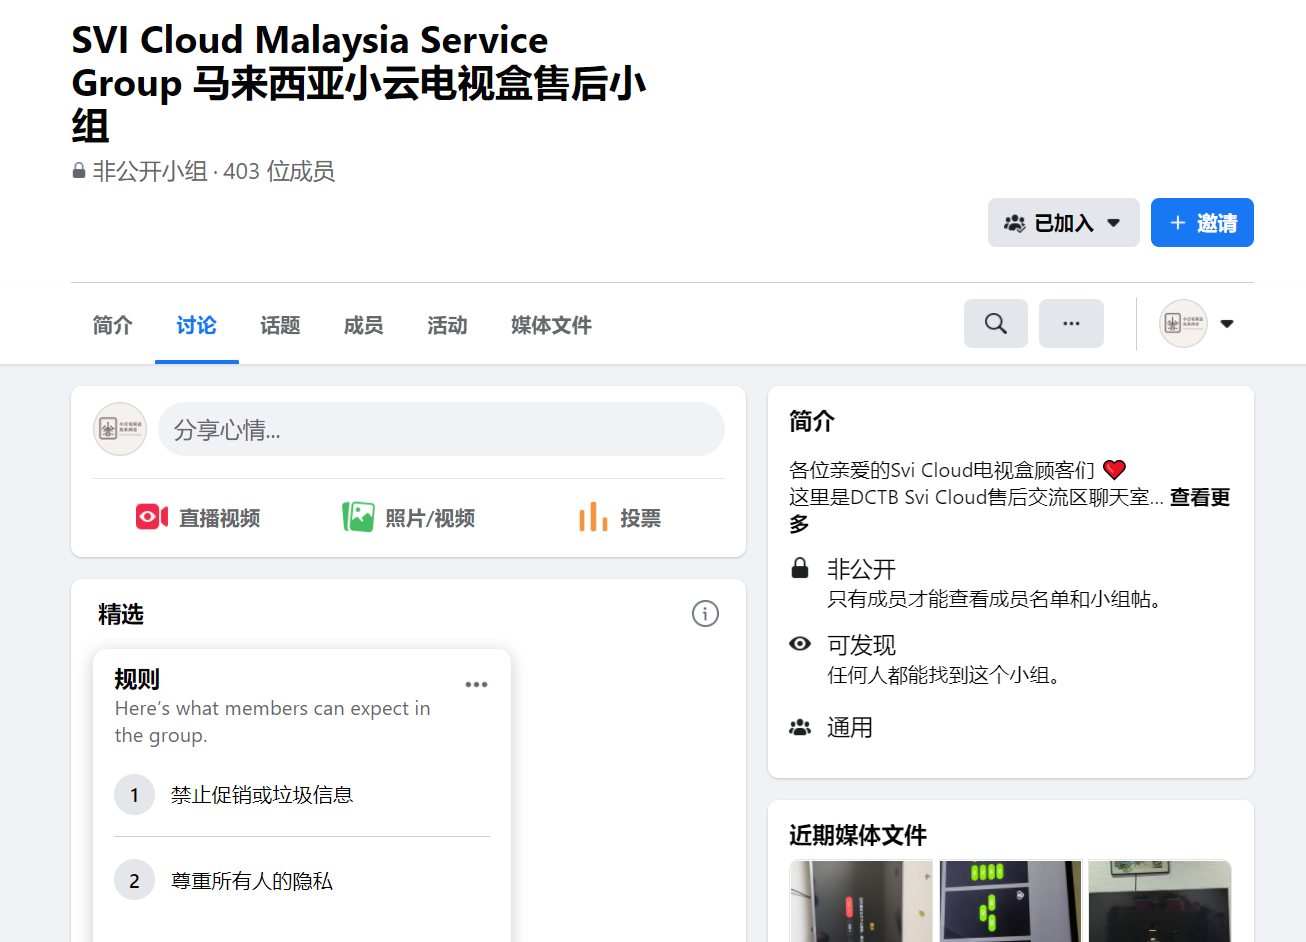Click the 通用 label
Viewport: 1306px width, 942px height.
pos(850,727)
